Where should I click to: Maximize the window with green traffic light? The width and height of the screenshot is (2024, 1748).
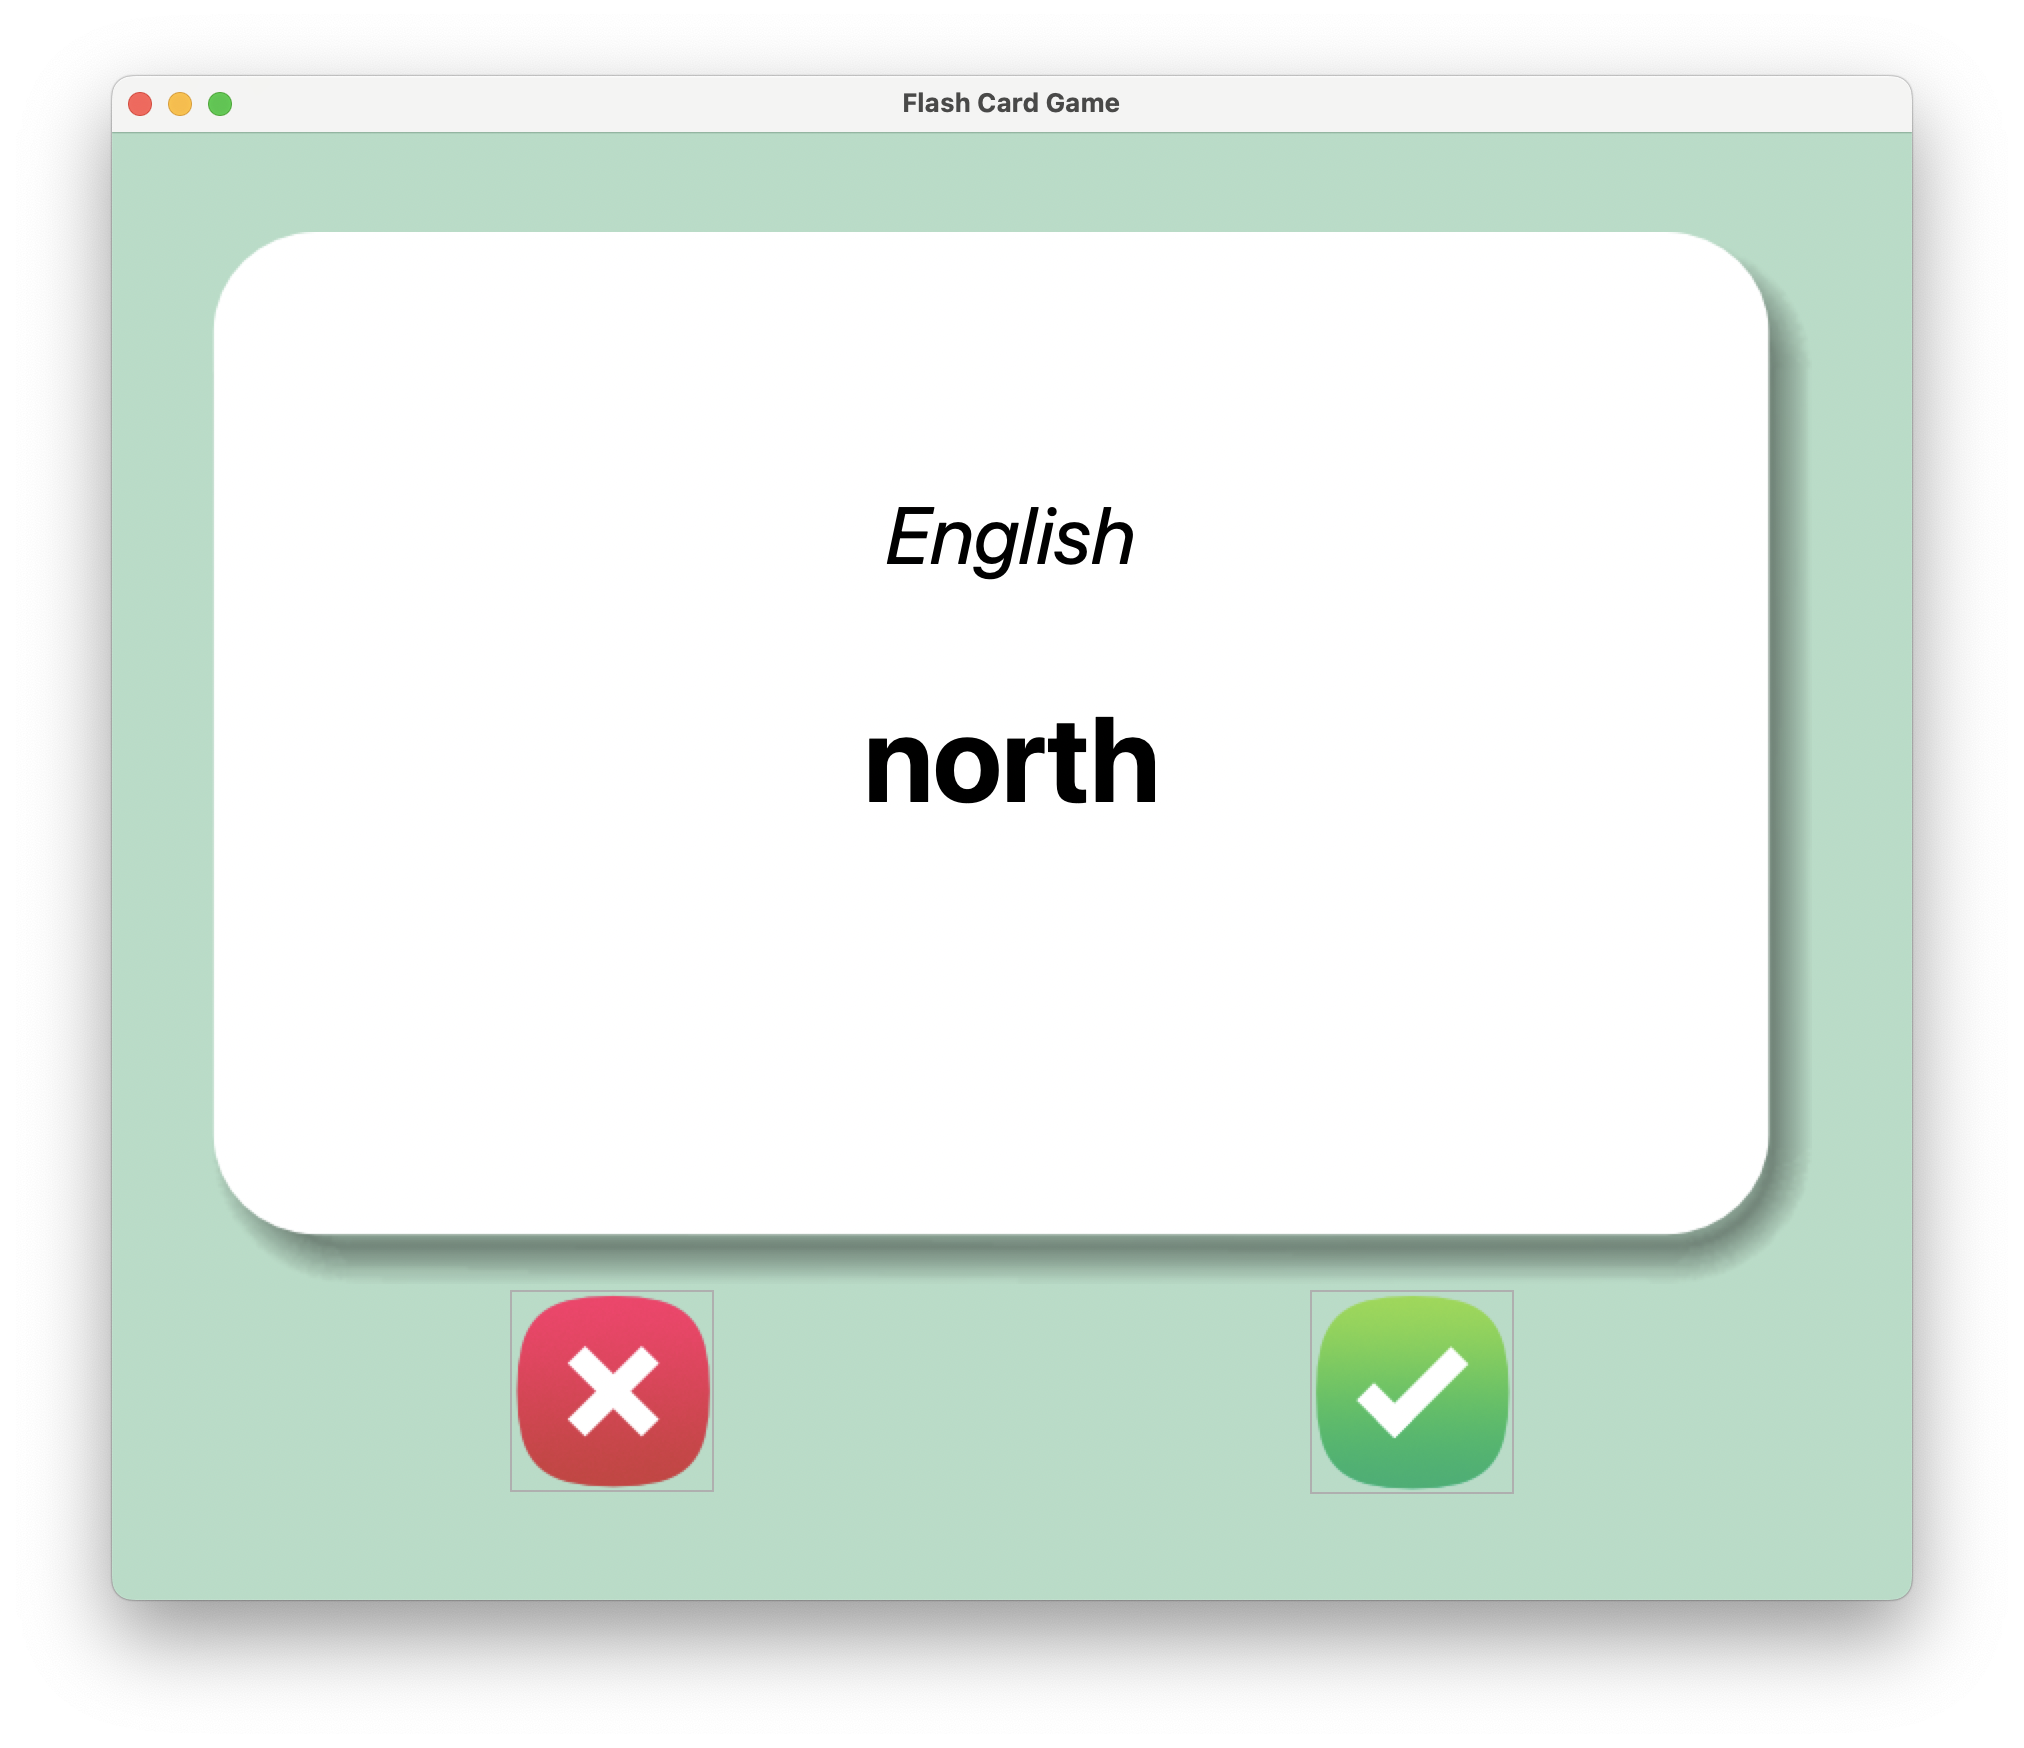click(x=220, y=104)
